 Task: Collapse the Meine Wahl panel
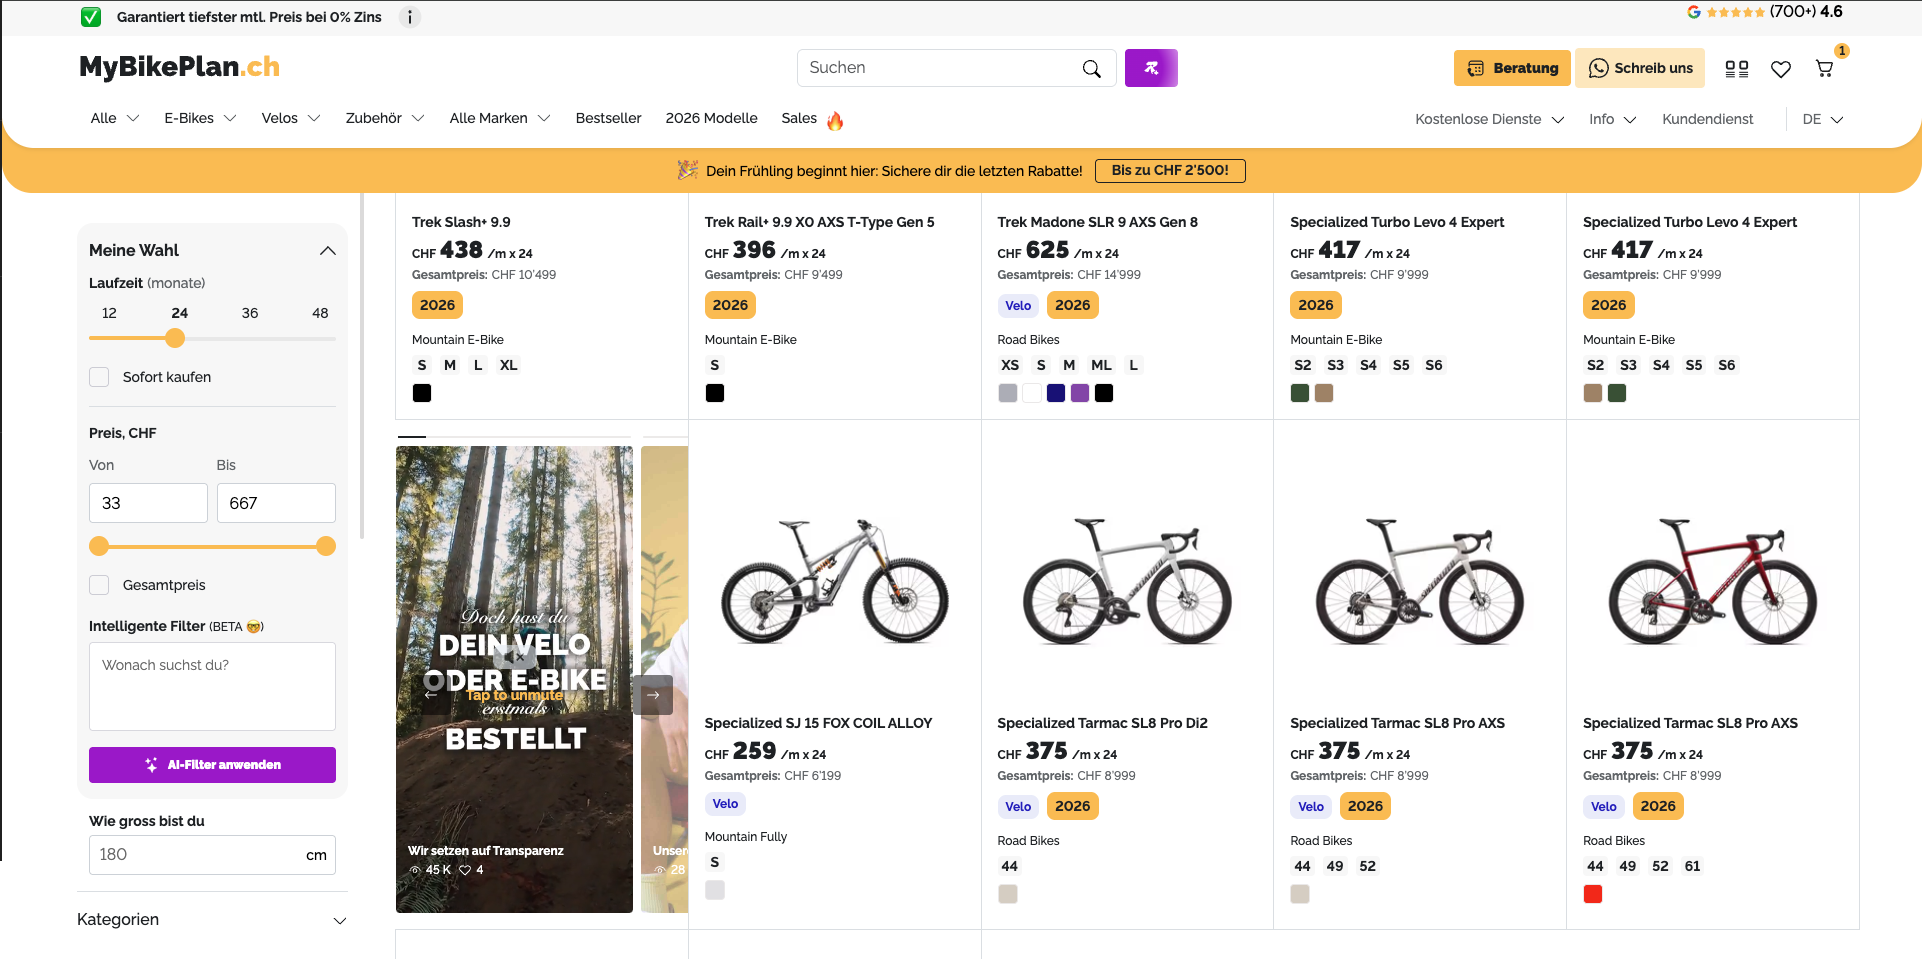click(x=328, y=250)
